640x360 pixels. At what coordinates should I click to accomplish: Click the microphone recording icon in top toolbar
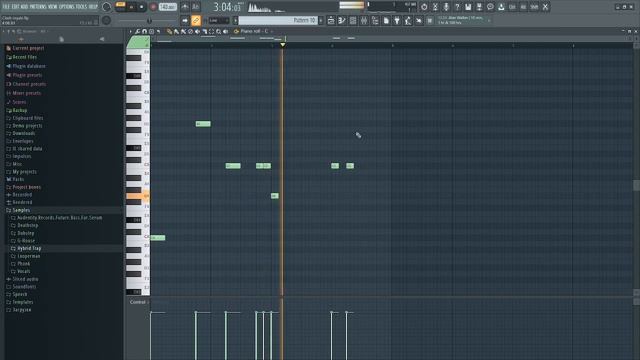pos(446,7)
